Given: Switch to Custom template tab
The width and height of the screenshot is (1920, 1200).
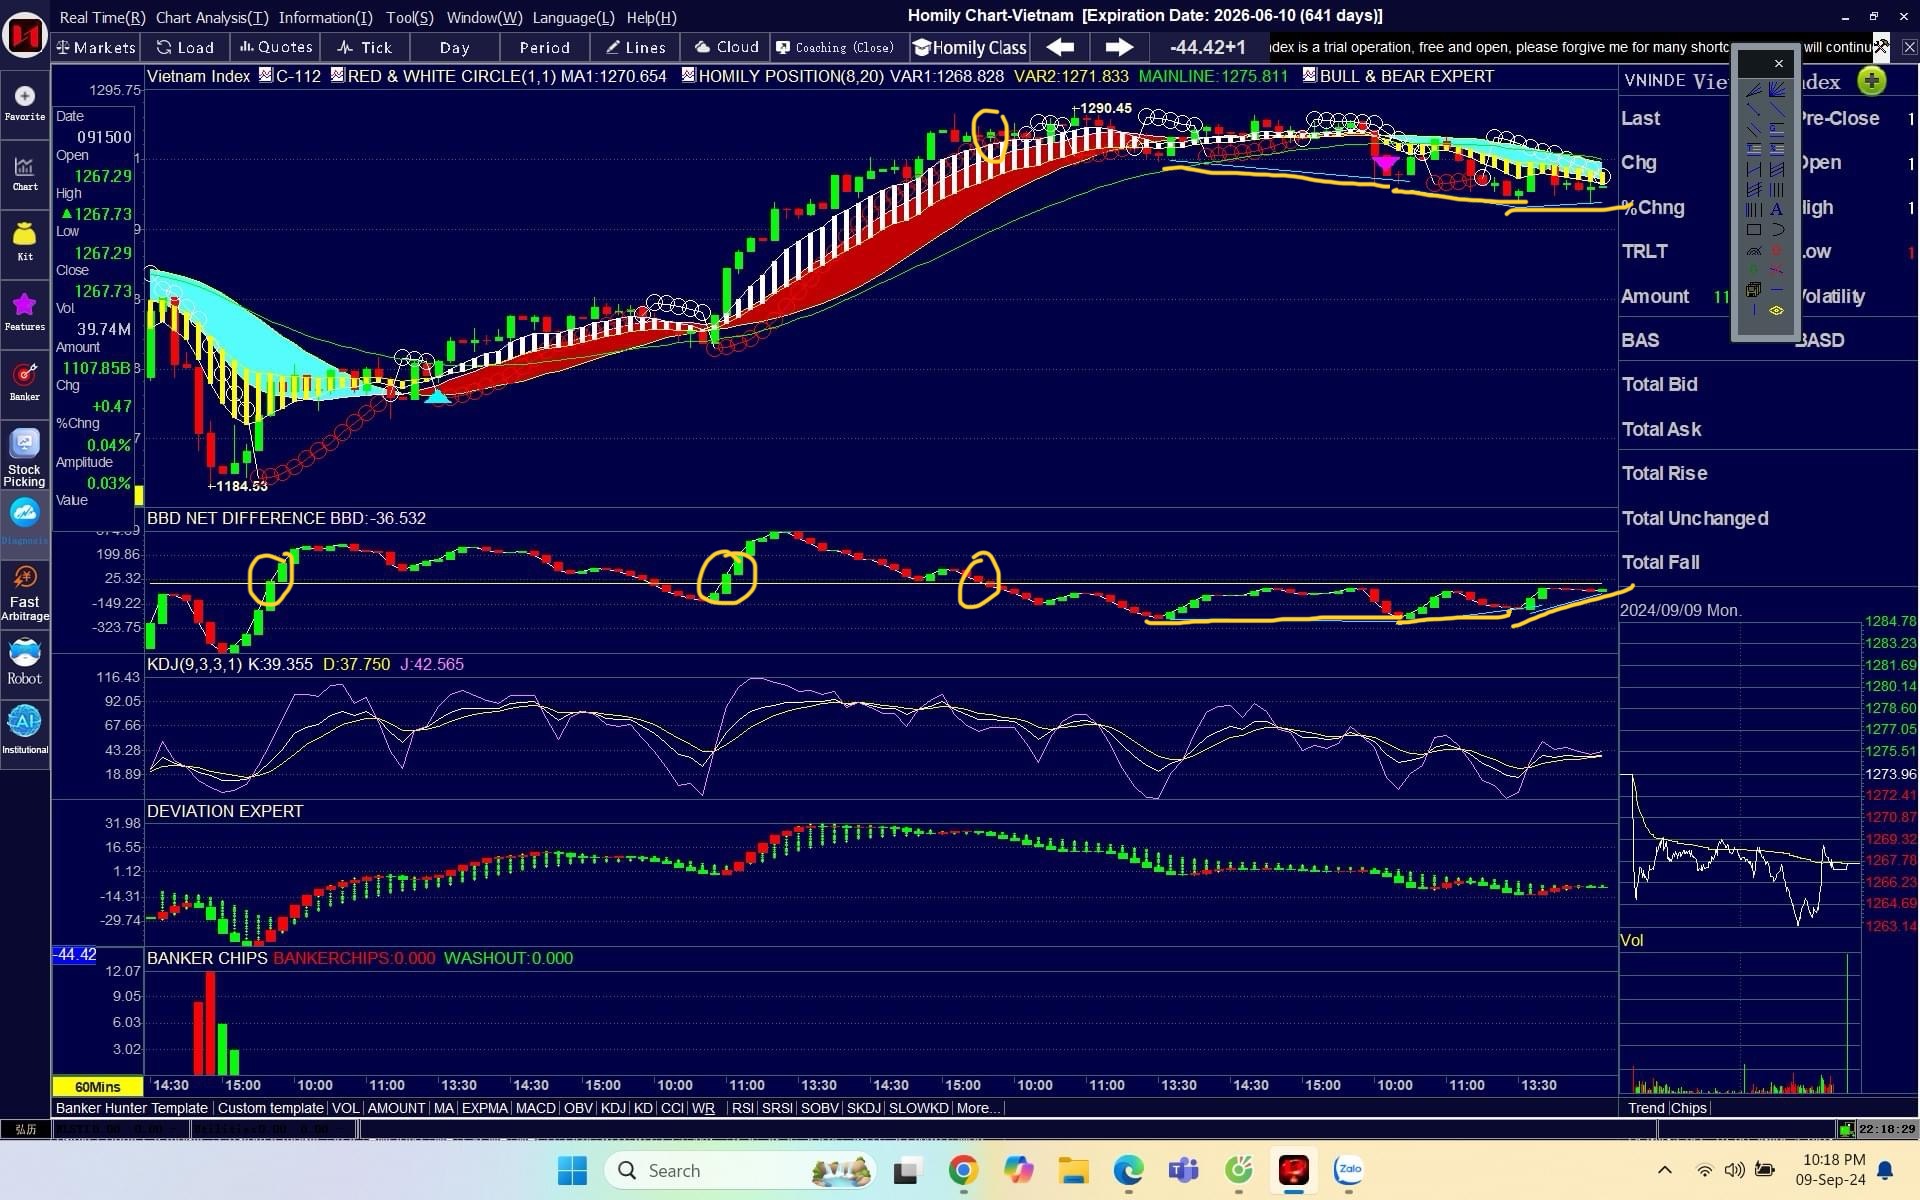Looking at the screenshot, I should pos(270,1108).
